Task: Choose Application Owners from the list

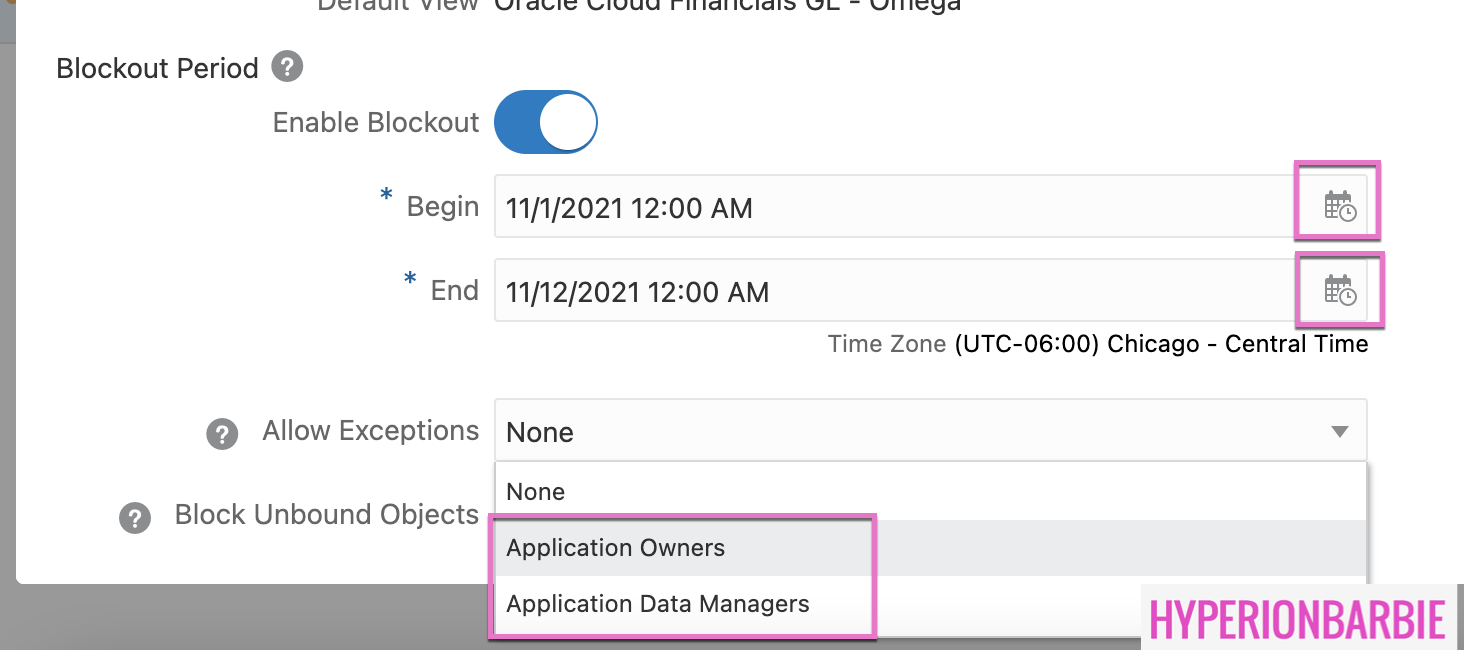Action: pyautogui.click(x=616, y=548)
